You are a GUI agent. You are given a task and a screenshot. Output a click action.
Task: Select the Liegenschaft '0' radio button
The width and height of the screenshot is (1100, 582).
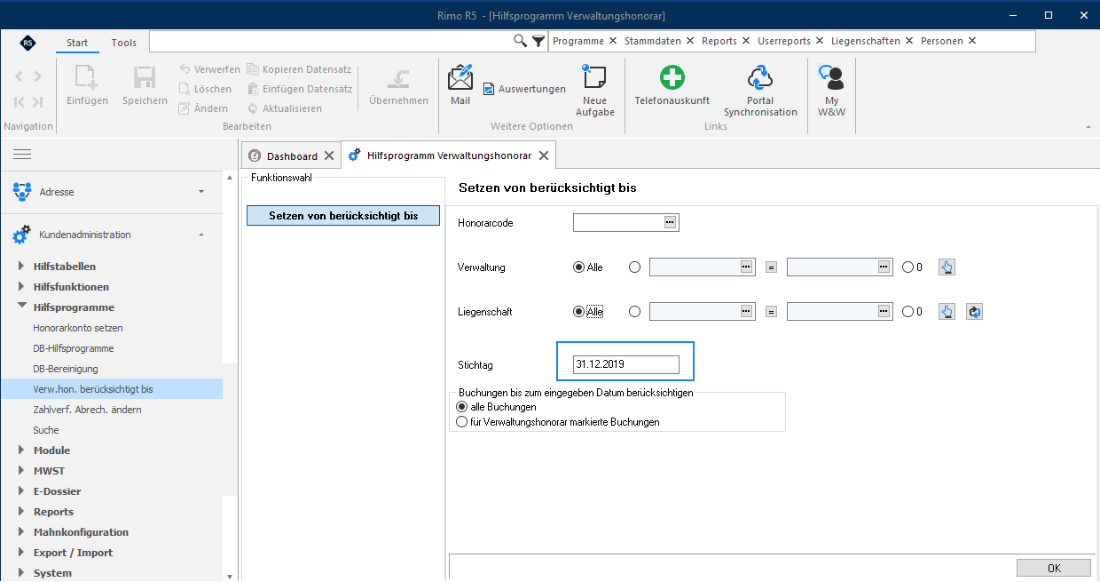tap(908, 311)
